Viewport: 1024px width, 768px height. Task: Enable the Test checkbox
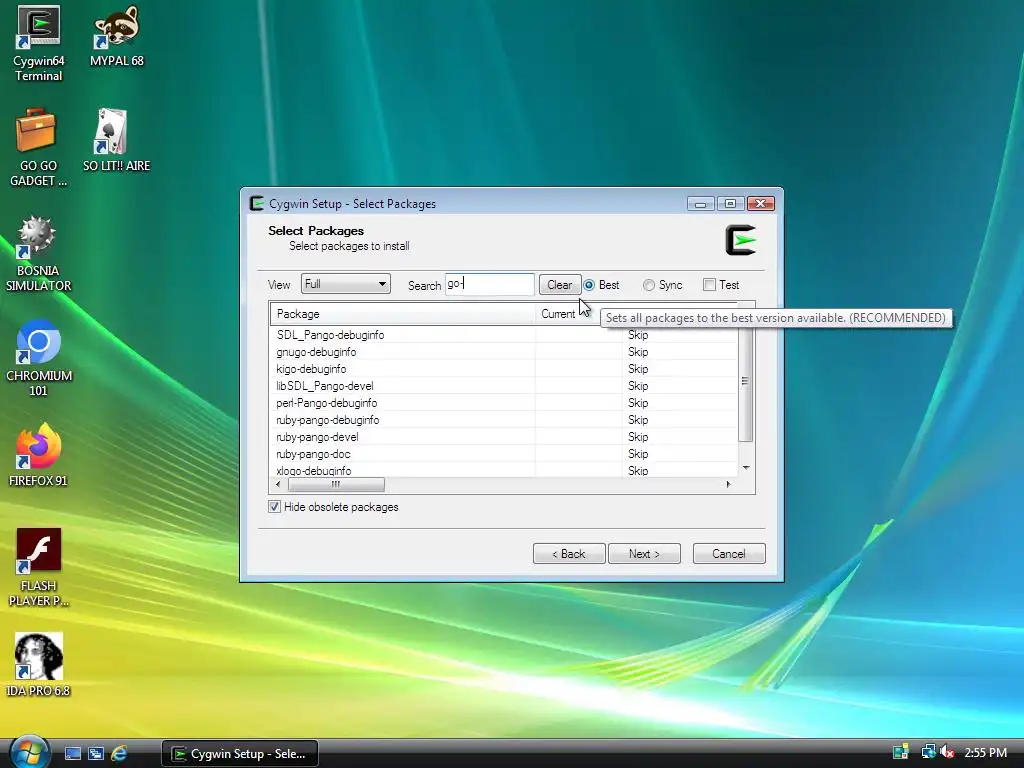709,285
